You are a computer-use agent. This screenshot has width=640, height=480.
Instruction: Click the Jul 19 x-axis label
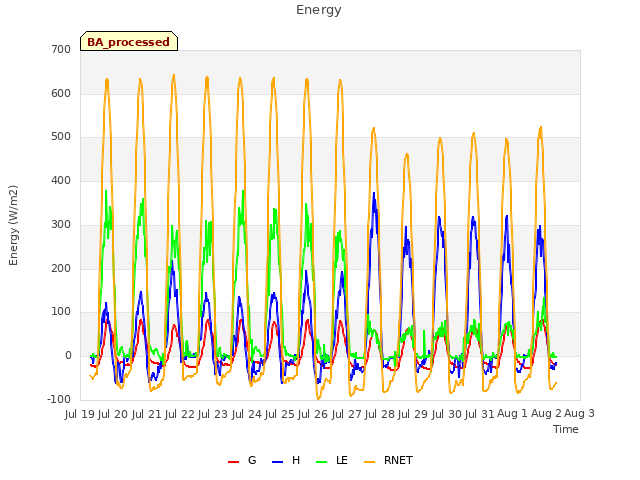(x=80, y=414)
